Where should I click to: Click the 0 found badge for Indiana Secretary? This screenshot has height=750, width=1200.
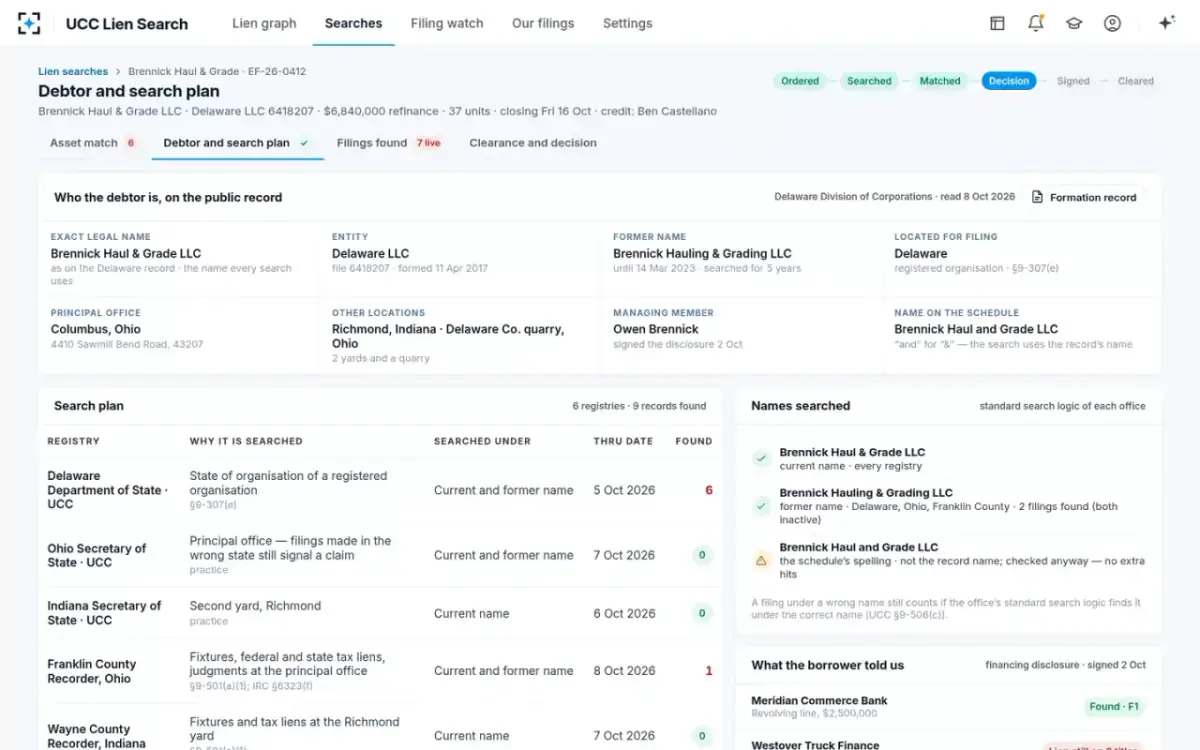[x=702, y=613]
